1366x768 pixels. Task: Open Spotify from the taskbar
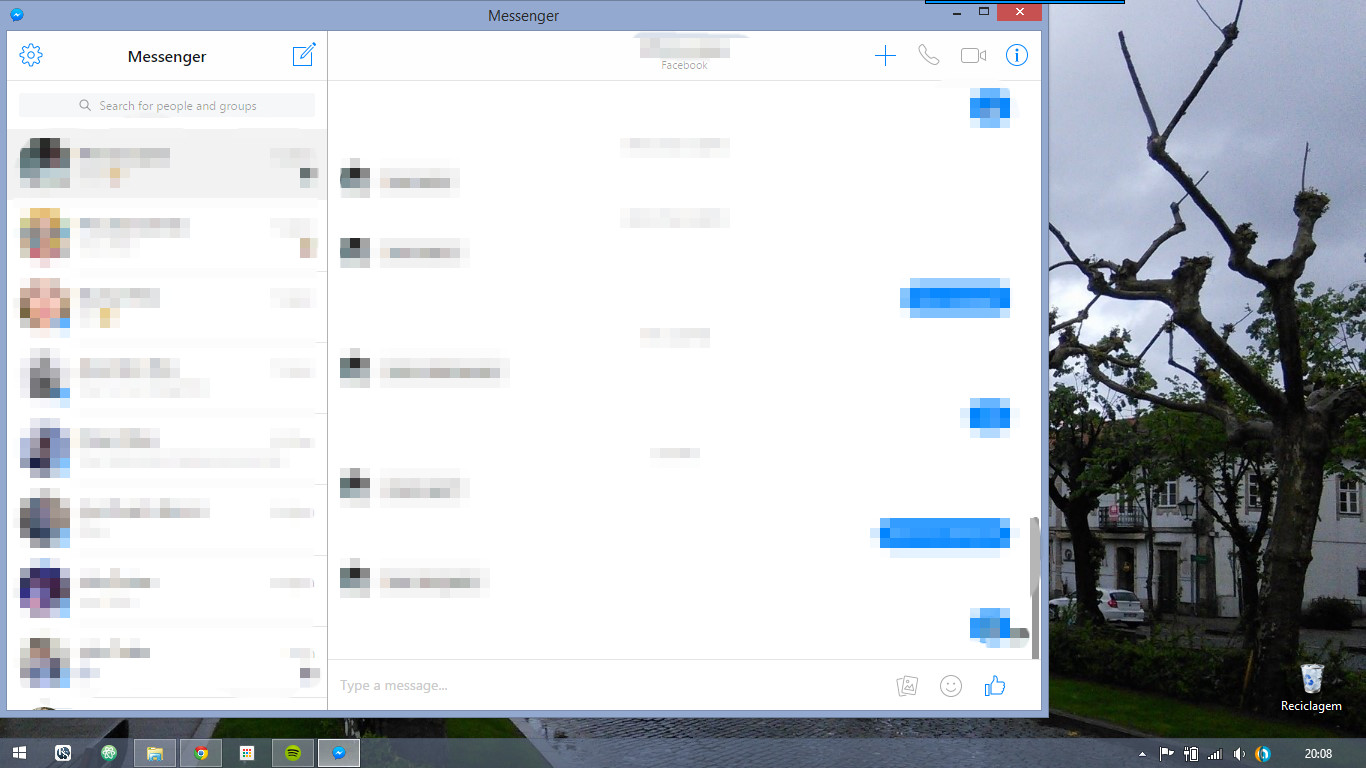(x=293, y=753)
